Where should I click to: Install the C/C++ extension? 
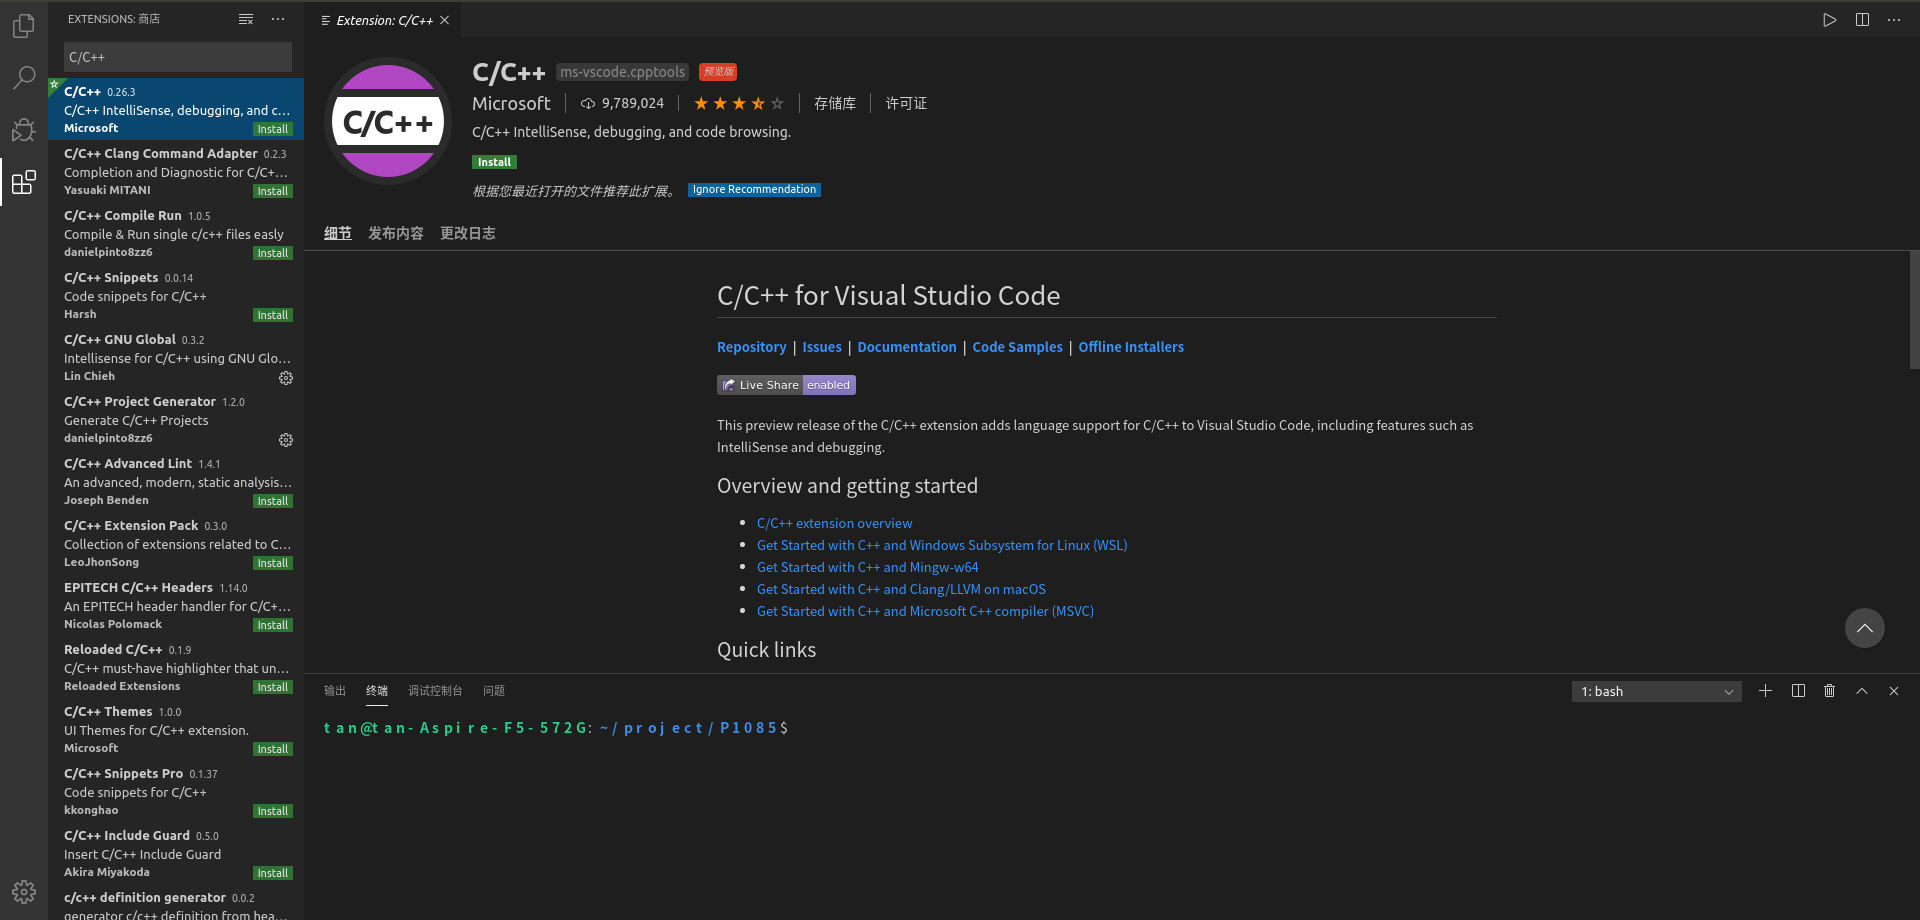pos(494,161)
